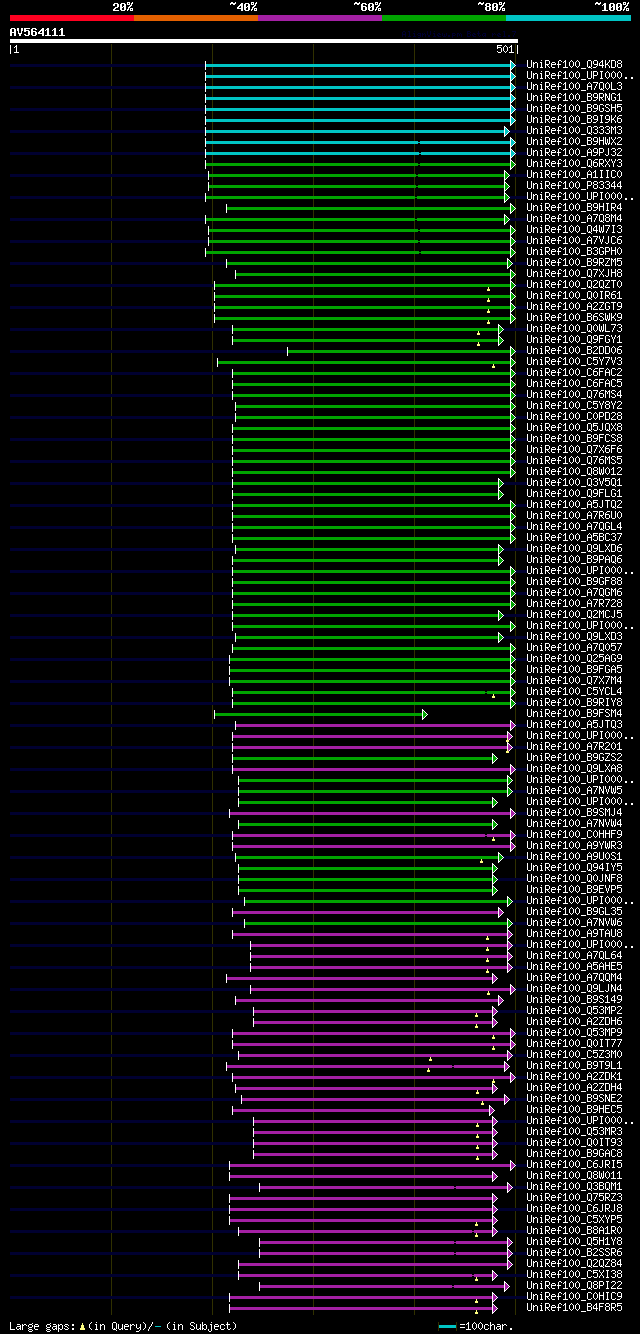Image resolution: width=640 pixels, height=1334 pixels.
Task: Select the UniRef100_A9PJ32 label
Action: (x=574, y=152)
